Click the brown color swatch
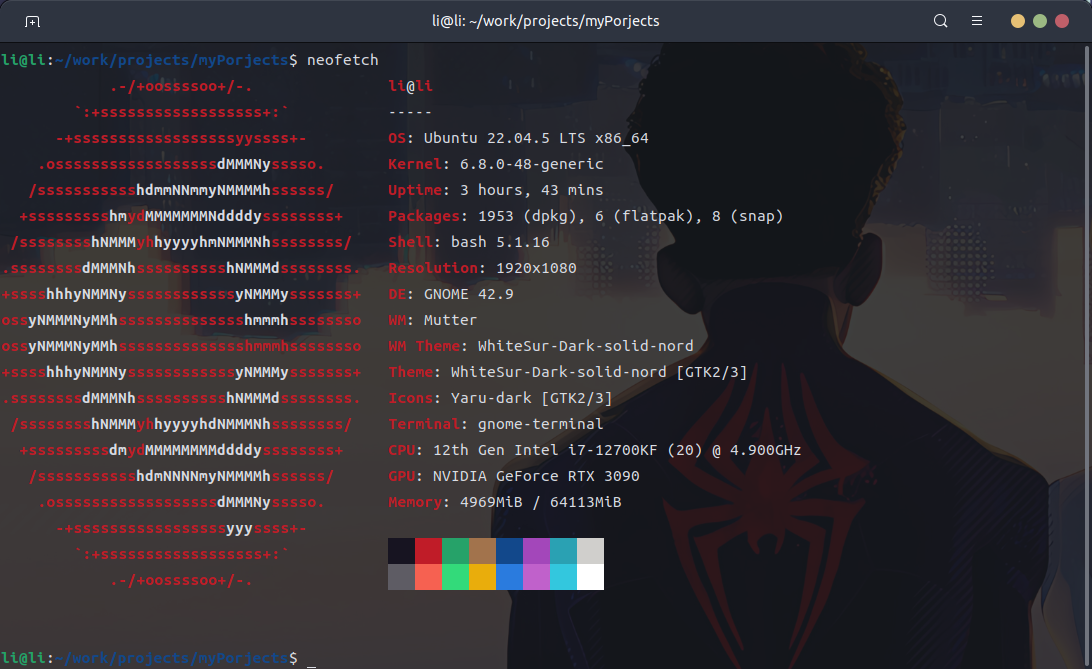 483,551
